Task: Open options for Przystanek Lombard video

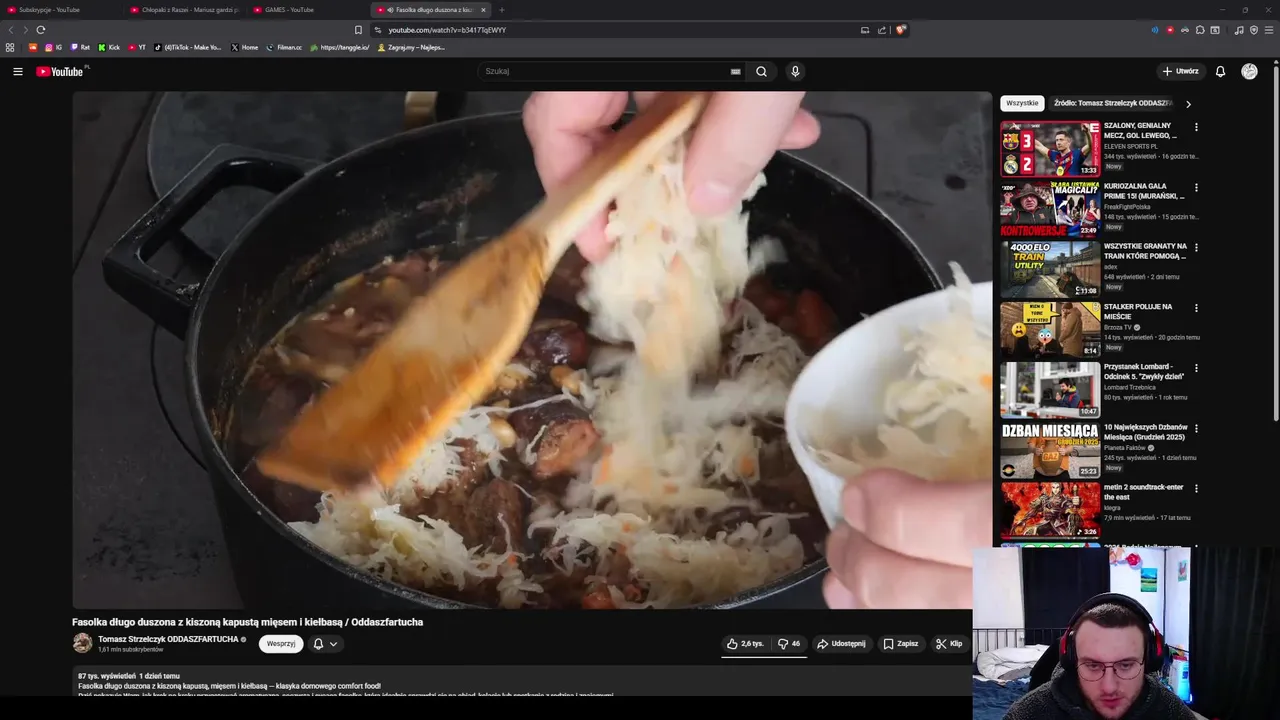Action: 1196,368
